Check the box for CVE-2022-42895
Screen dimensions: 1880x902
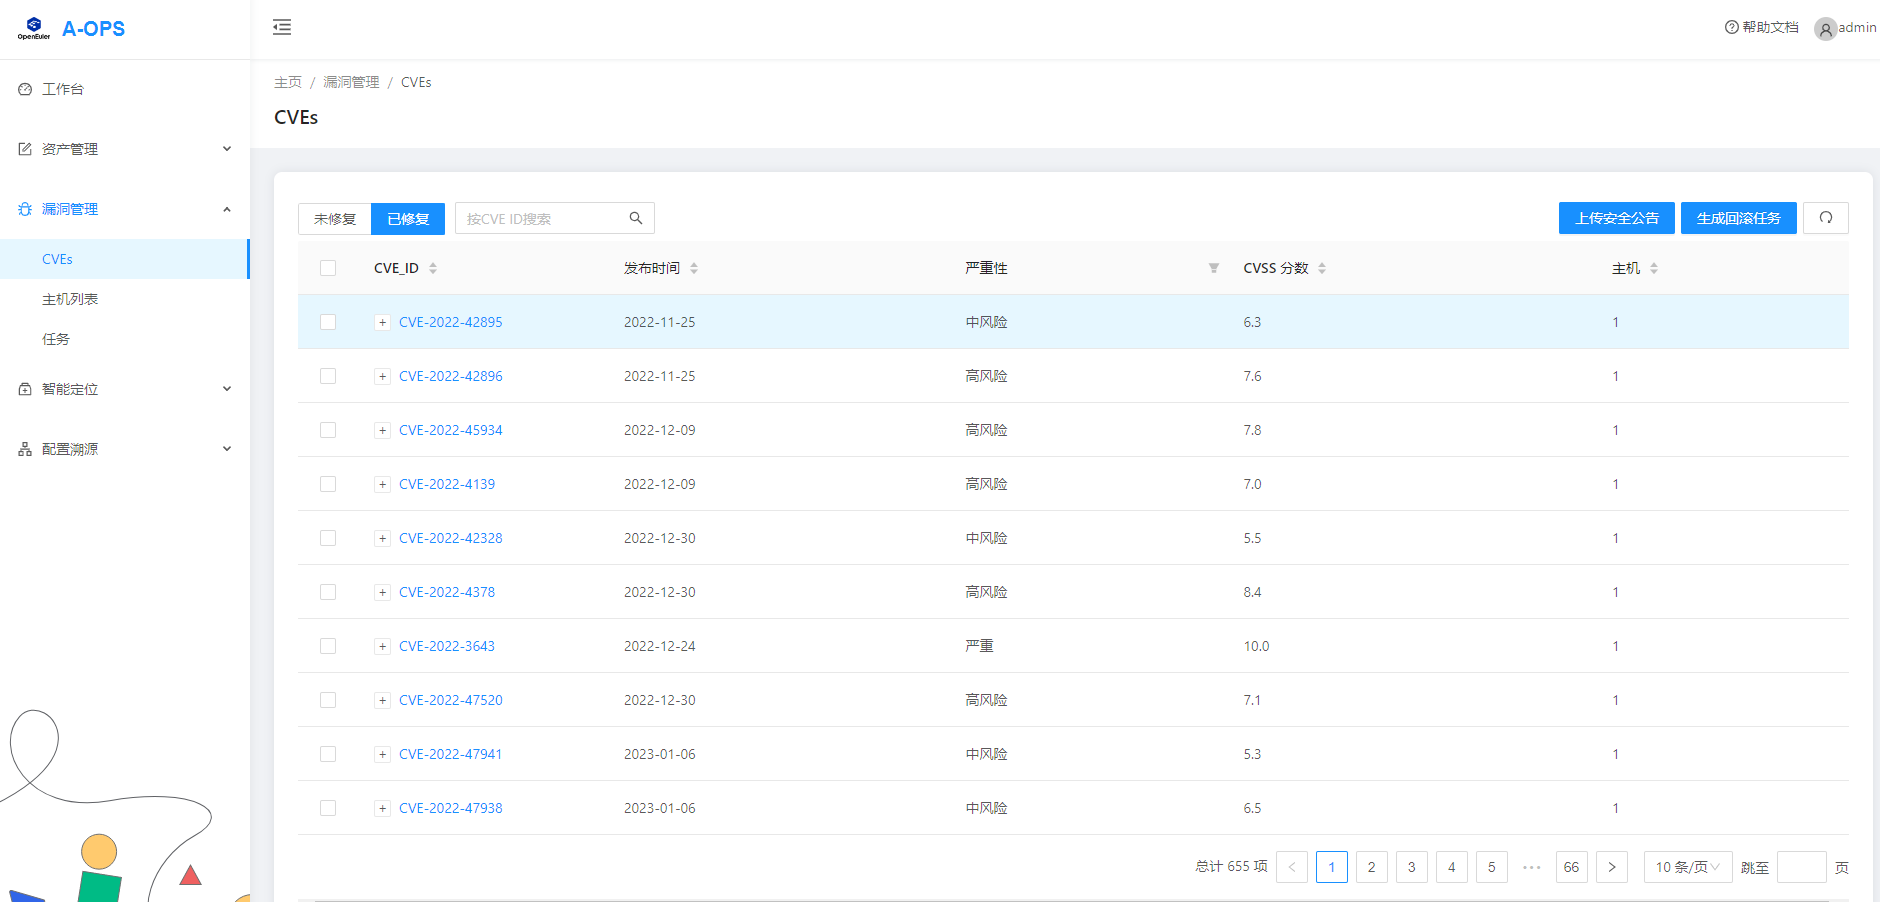point(328,322)
